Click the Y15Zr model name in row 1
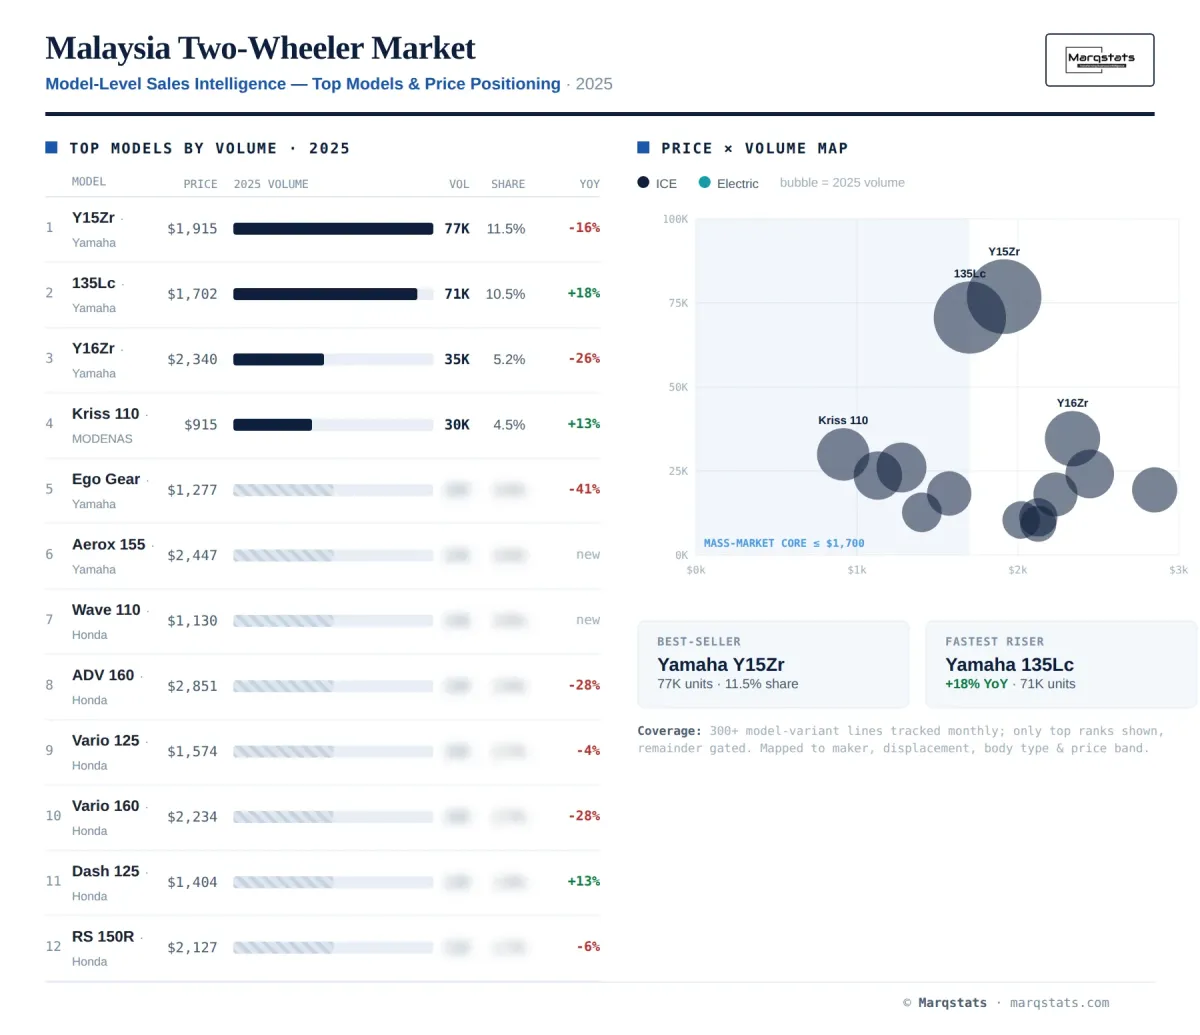1200x1035 pixels. (93, 217)
